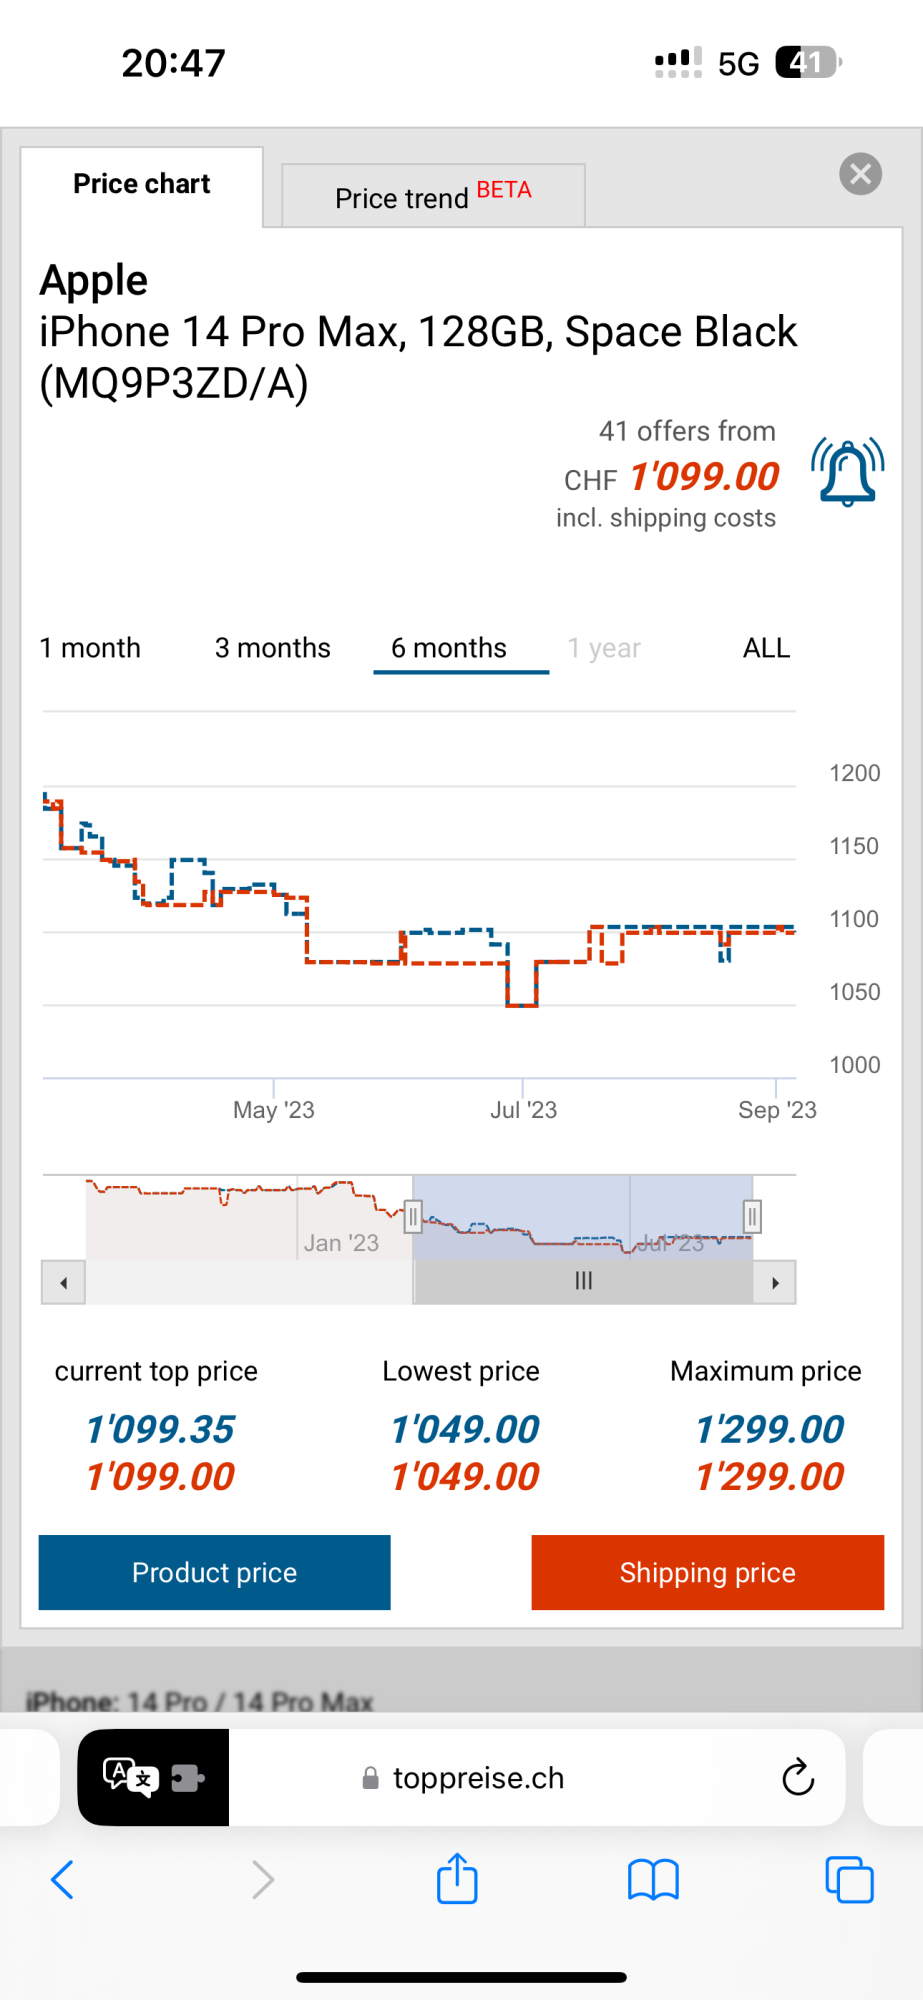Screen dimensions: 923x2000
Task: Reload the toppreise.ch page
Action: click(797, 1777)
